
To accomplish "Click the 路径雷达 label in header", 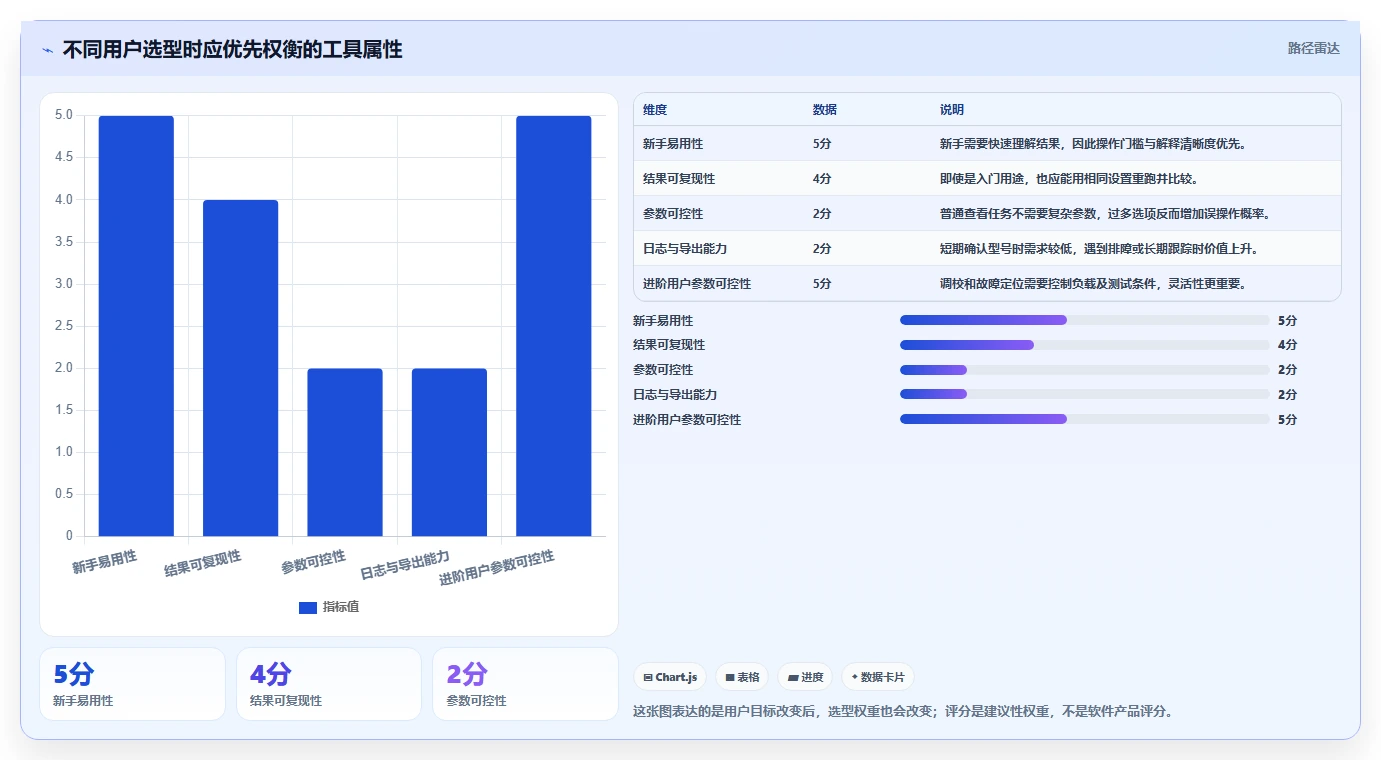I will [x=1313, y=48].
